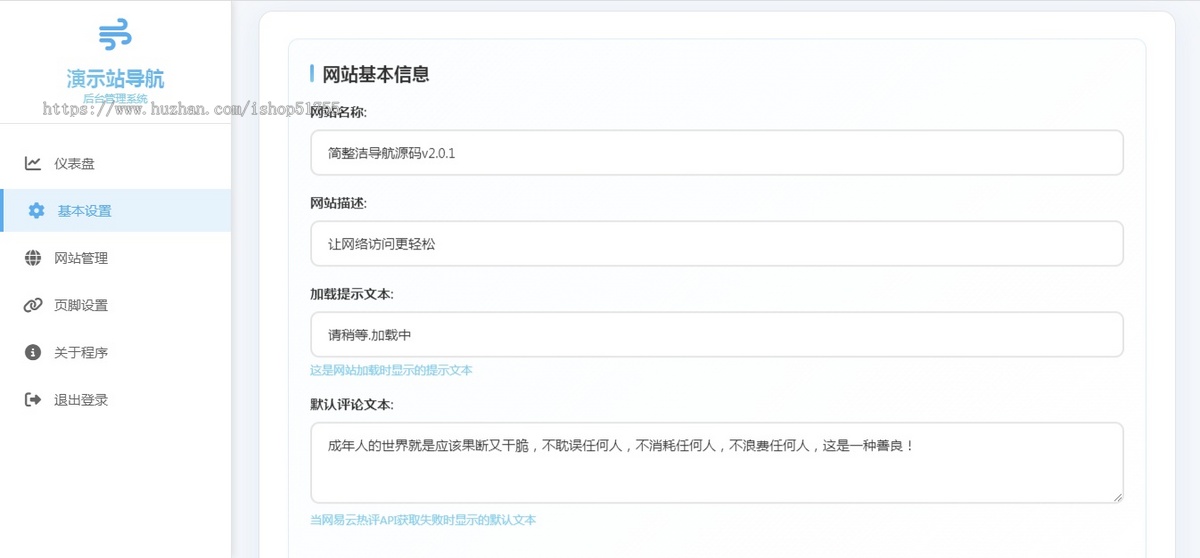The image size is (1200, 558).
Task: Click the 基本设置 gear icon
Action: point(37,210)
